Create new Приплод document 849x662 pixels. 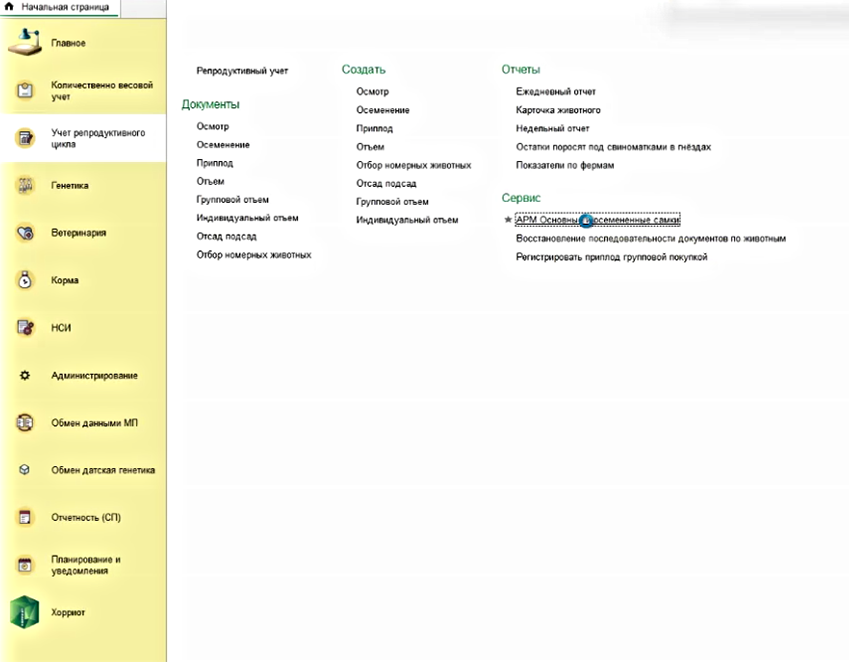point(374,128)
